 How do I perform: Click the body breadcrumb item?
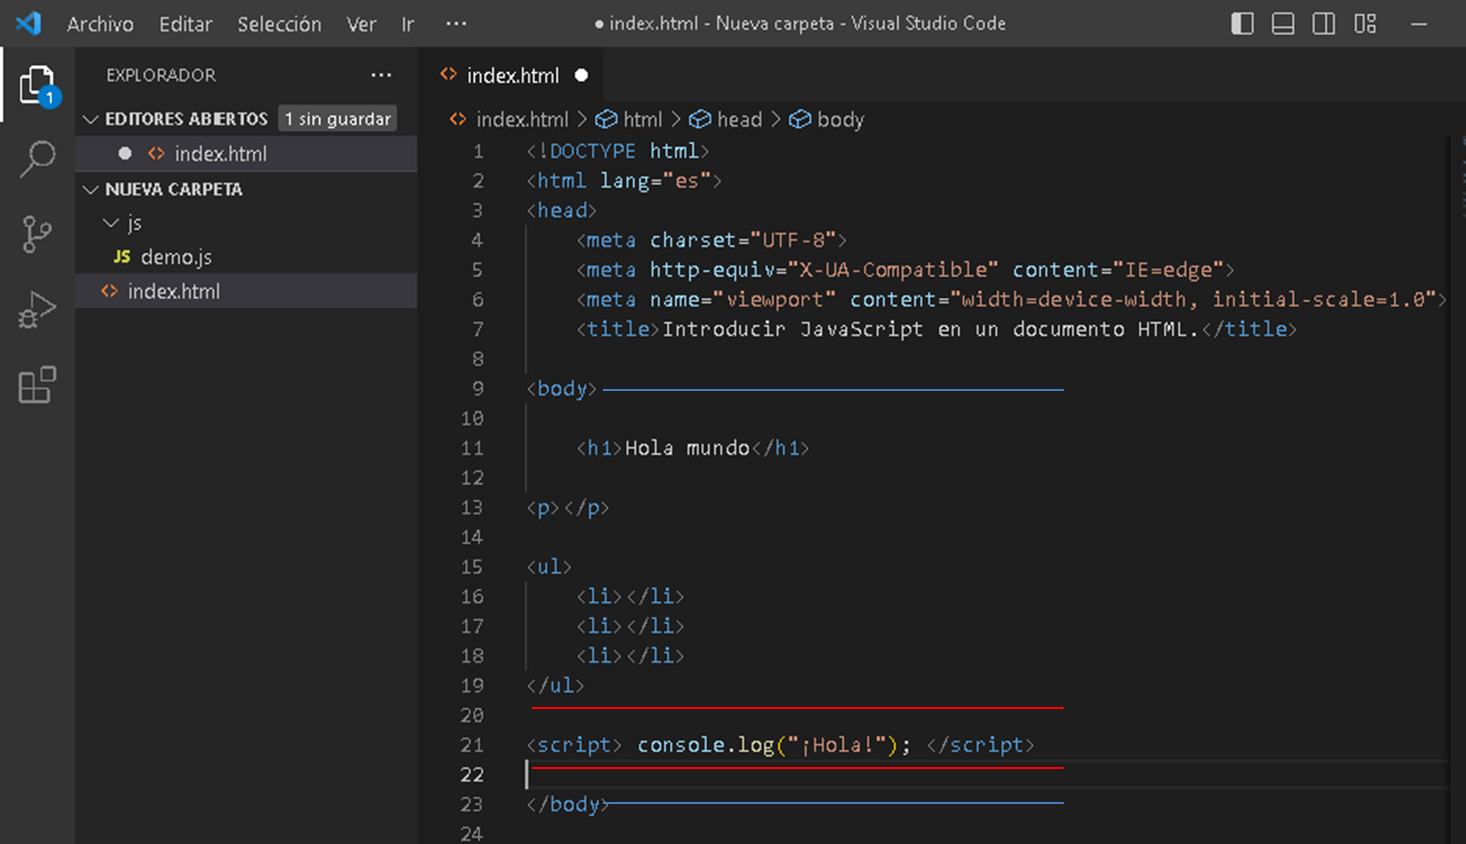coord(840,120)
